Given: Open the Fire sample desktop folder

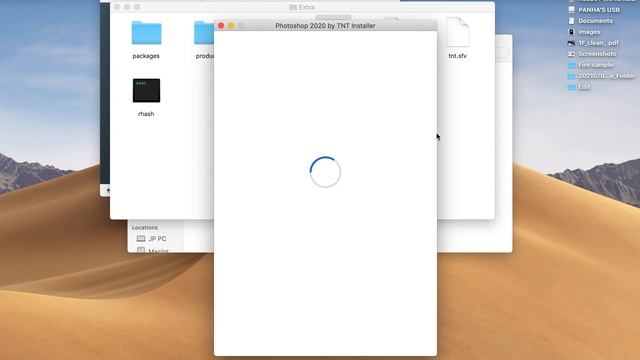Looking at the screenshot, I should click(591, 65).
